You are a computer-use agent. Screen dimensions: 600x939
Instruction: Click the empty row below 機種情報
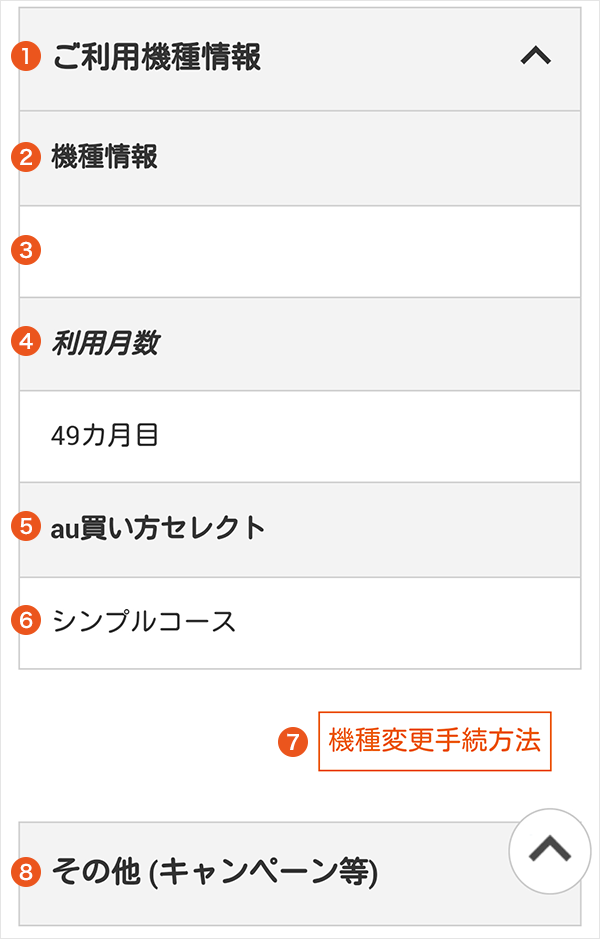(300, 250)
